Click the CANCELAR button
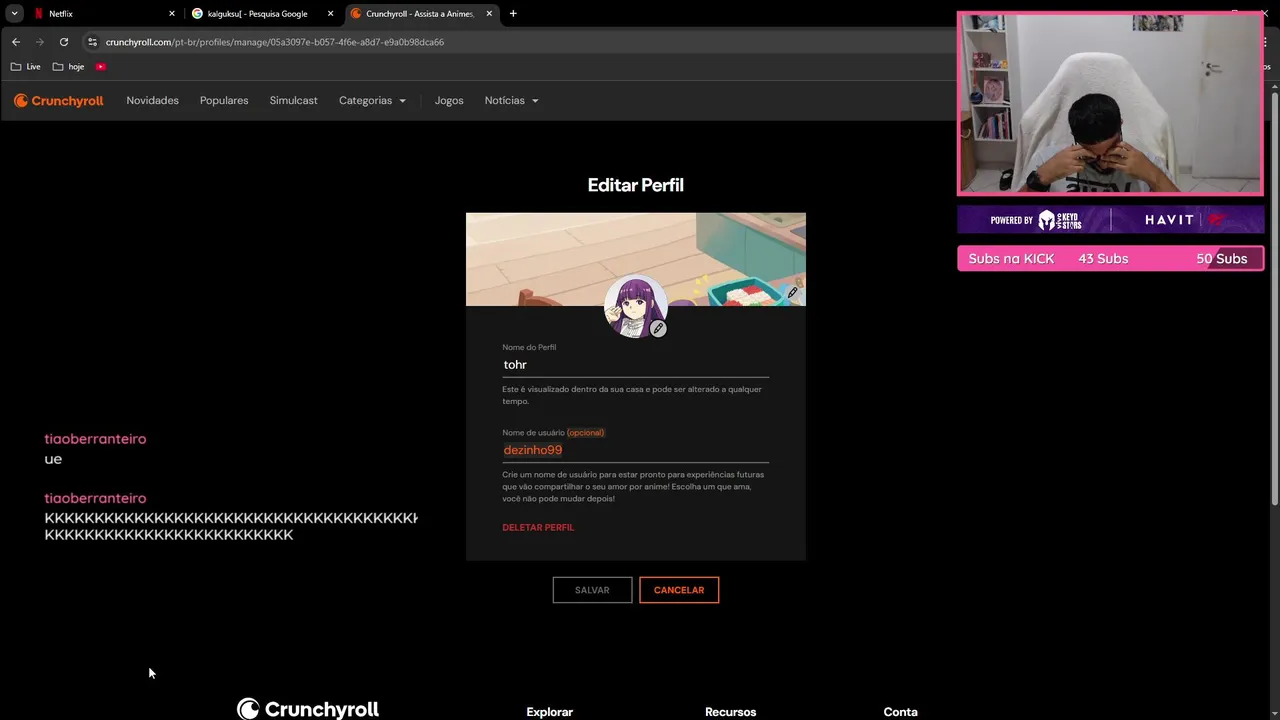The image size is (1280, 720). pyautogui.click(x=679, y=590)
